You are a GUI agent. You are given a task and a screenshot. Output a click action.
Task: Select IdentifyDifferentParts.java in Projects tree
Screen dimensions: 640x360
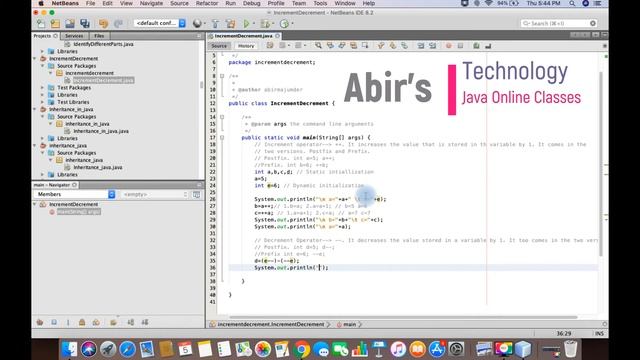pos(103,44)
